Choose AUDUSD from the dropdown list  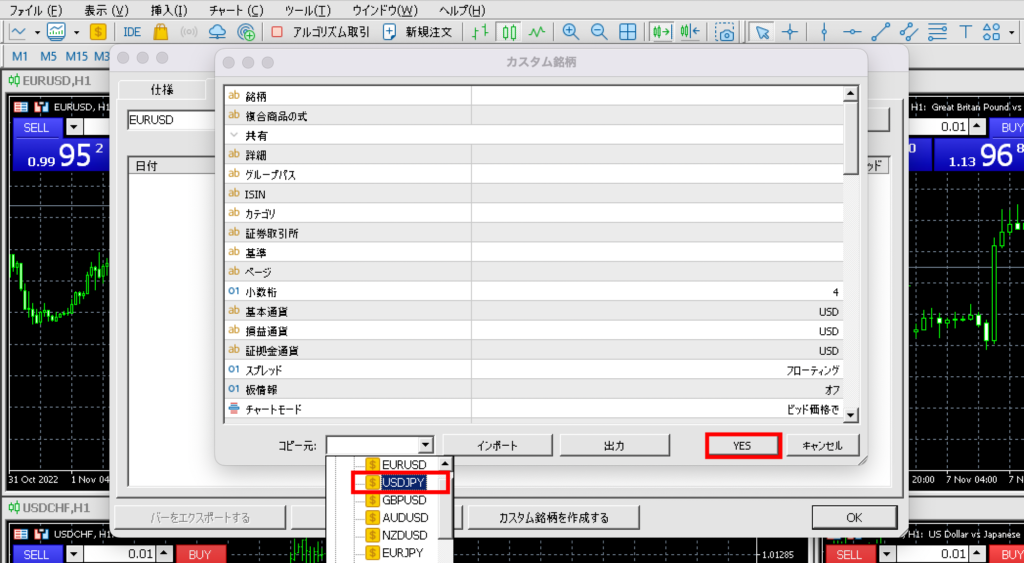[x=405, y=518]
